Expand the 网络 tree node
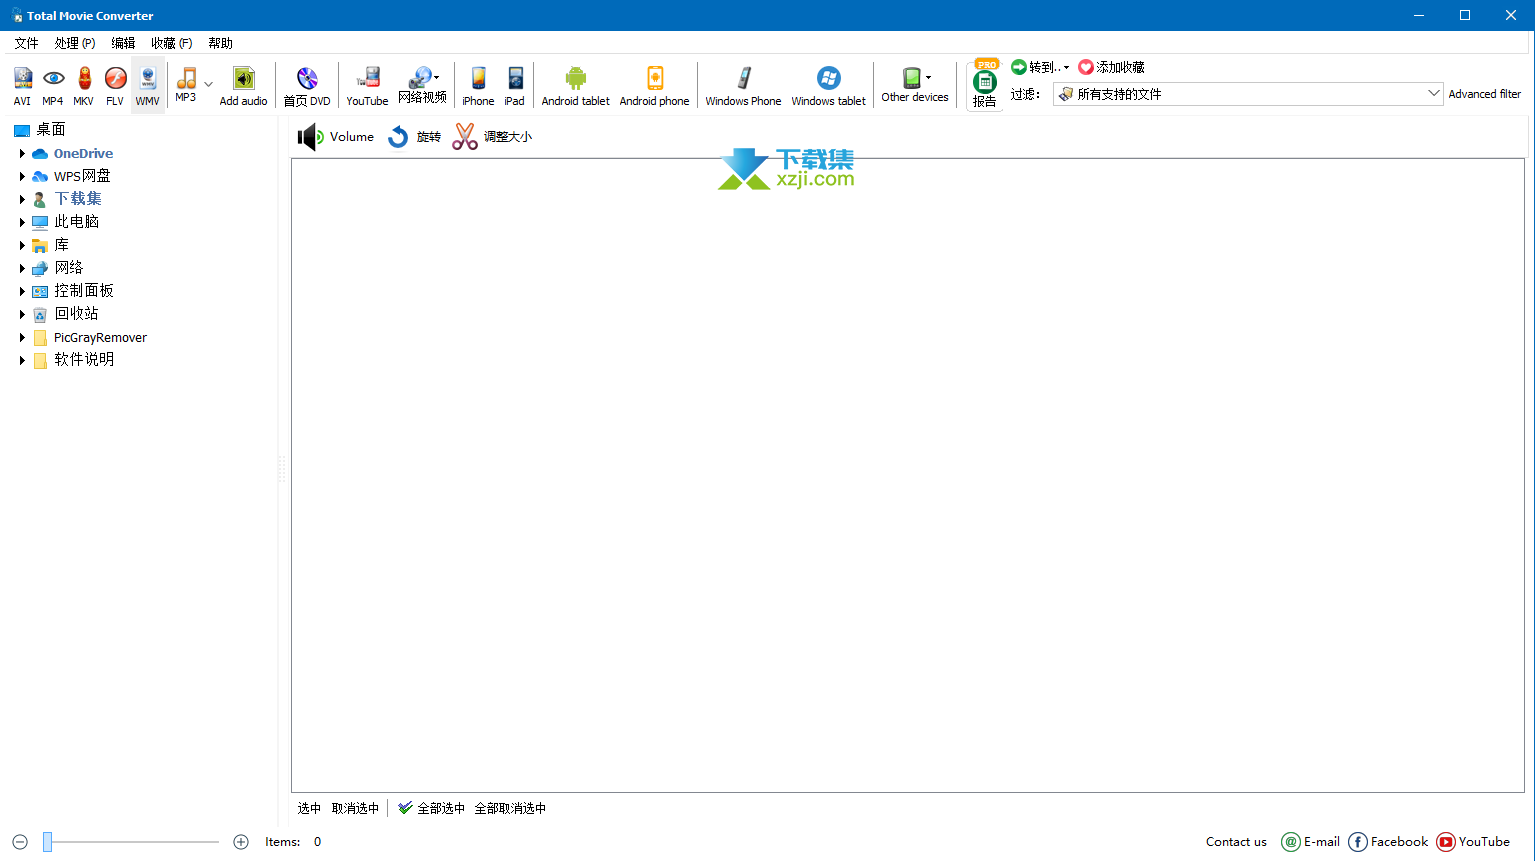The width and height of the screenshot is (1535, 861). pos(22,268)
